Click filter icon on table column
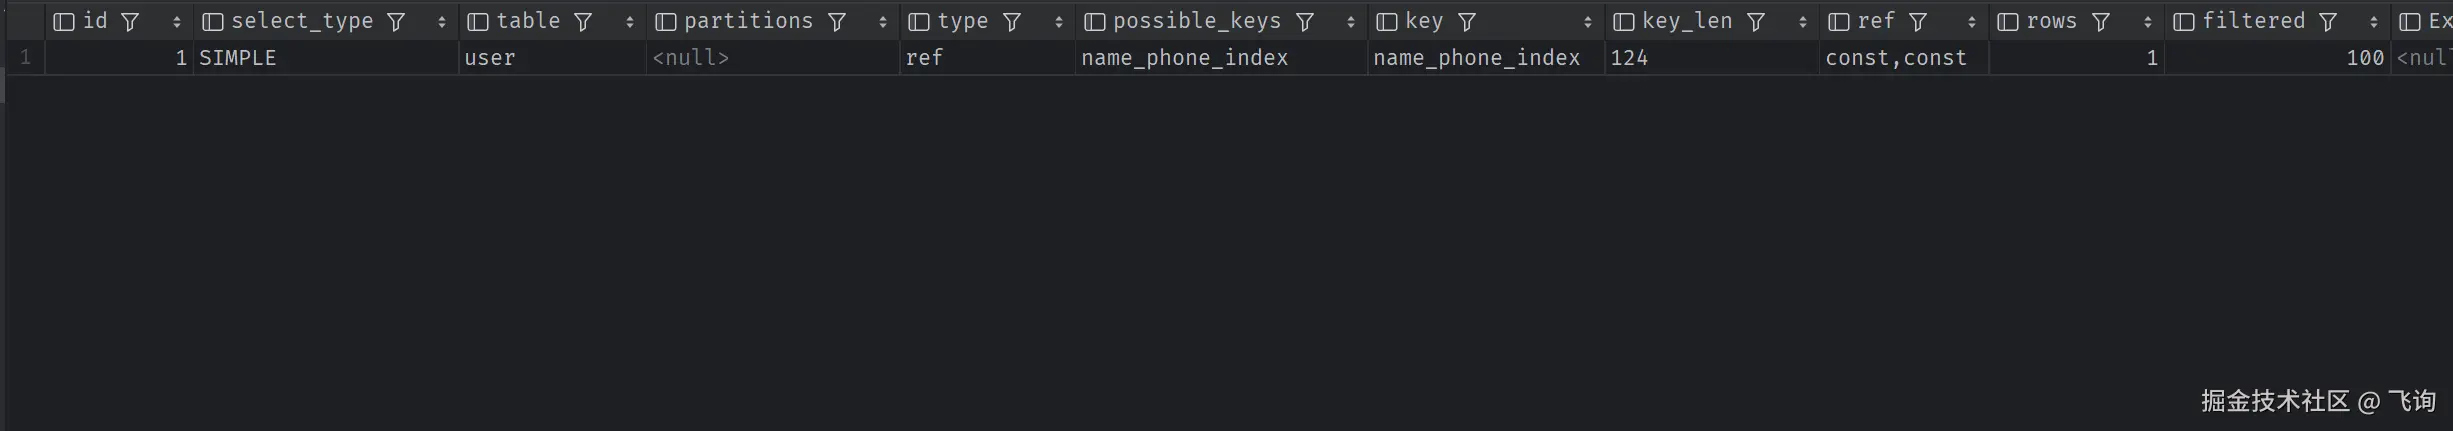 point(583,21)
